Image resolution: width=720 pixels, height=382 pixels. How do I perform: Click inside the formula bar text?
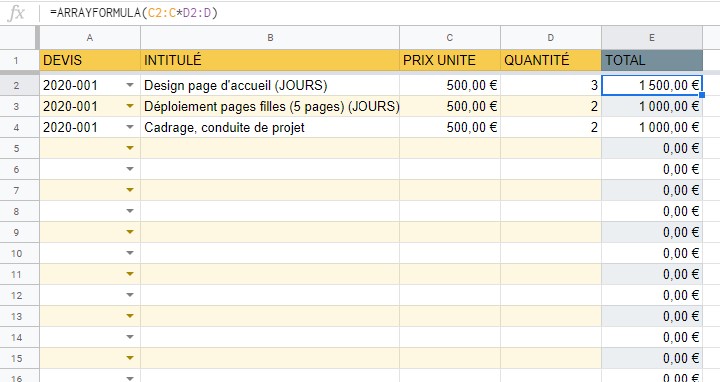point(134,13)
